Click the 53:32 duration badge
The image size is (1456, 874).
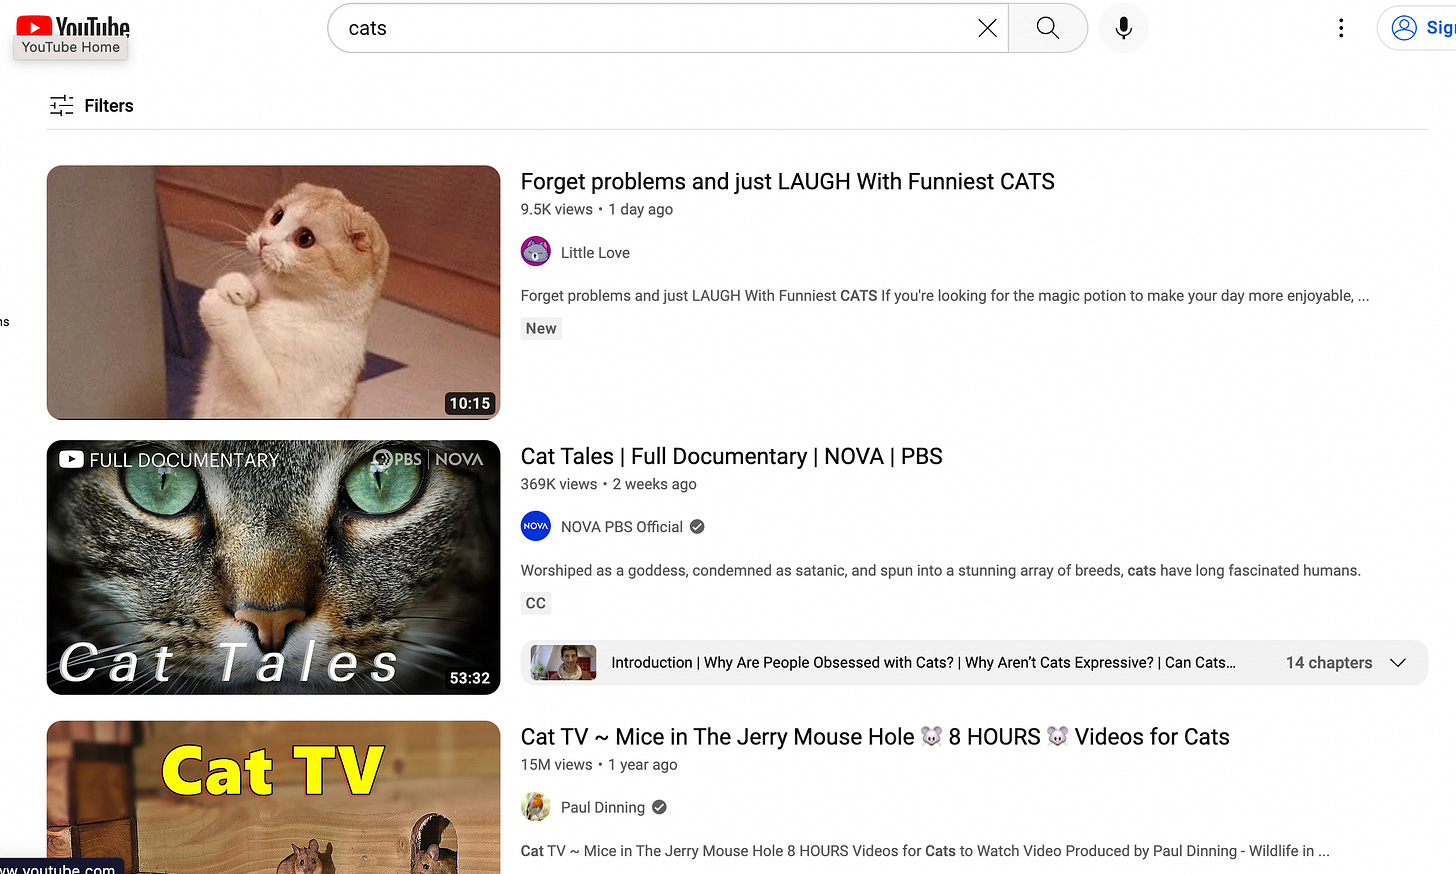click(x=470, y=679)
